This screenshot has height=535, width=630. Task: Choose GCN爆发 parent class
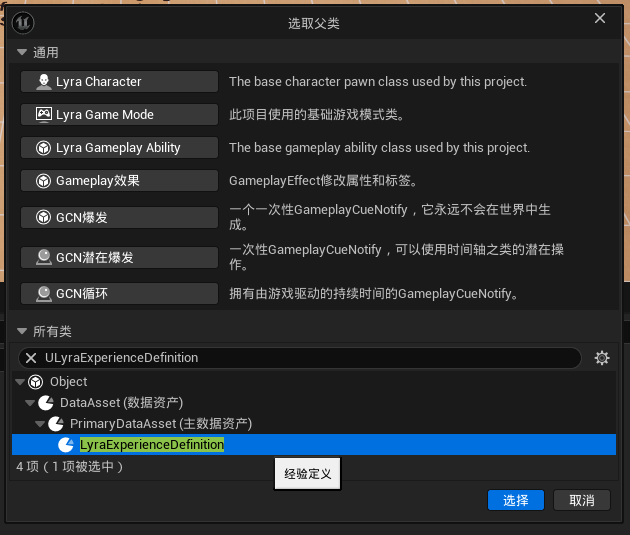(119, 217)
